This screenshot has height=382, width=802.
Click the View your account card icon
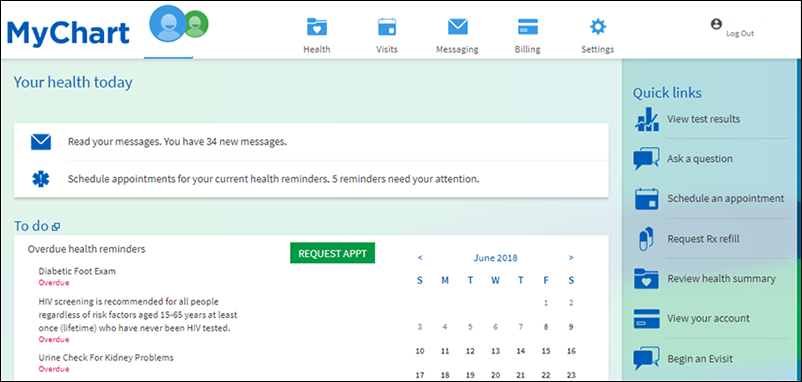(647, 318)
